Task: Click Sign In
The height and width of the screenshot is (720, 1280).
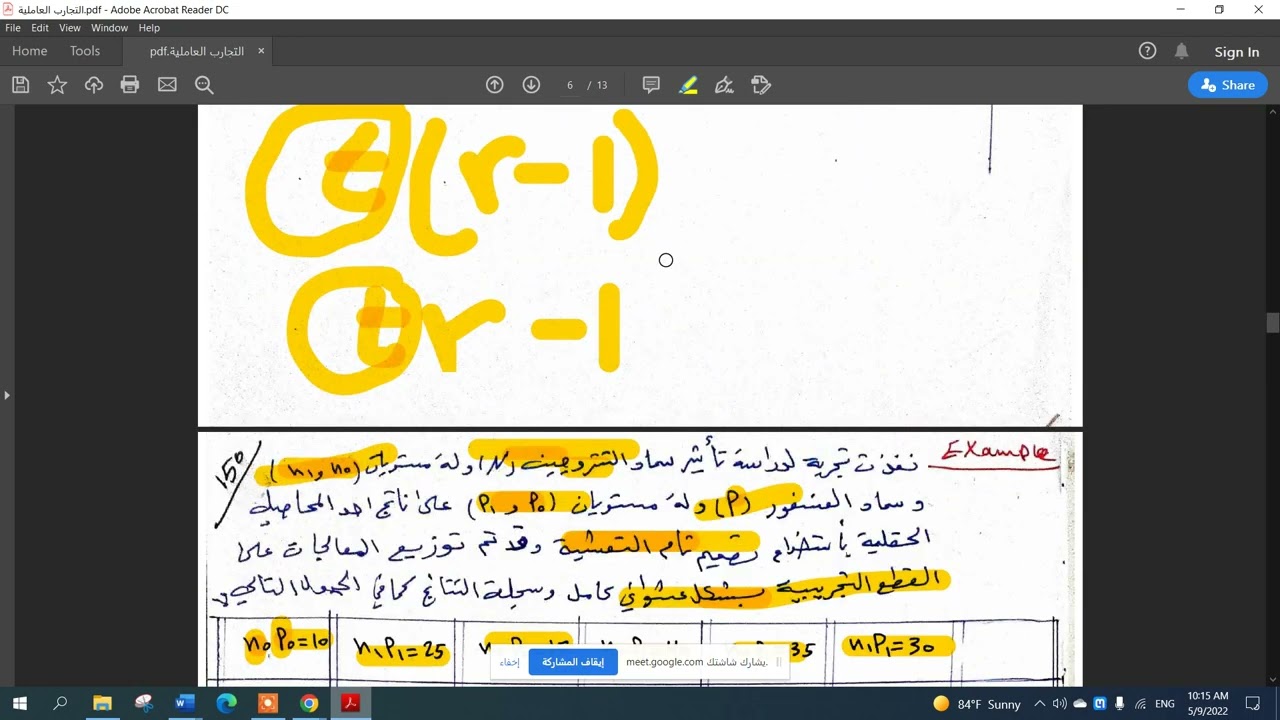Action: 1237,52
